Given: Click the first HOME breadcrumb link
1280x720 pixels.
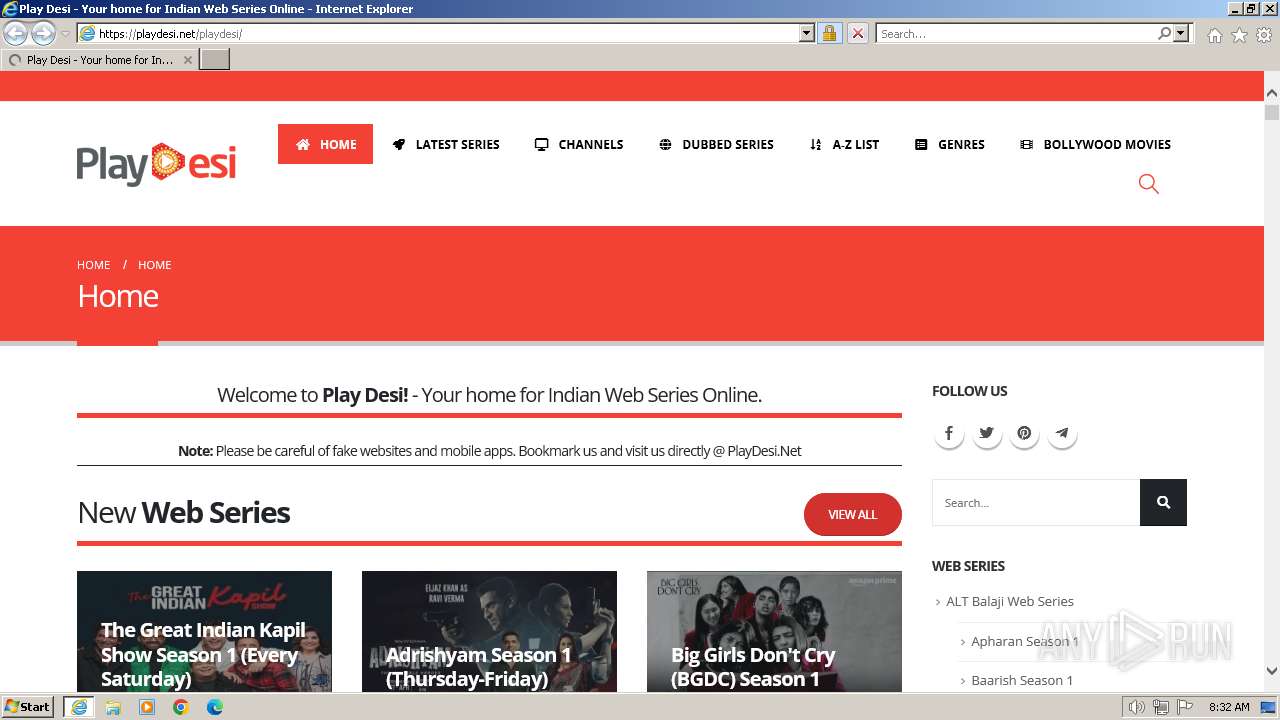Looking at the screenshot, I should pos(94,265).
